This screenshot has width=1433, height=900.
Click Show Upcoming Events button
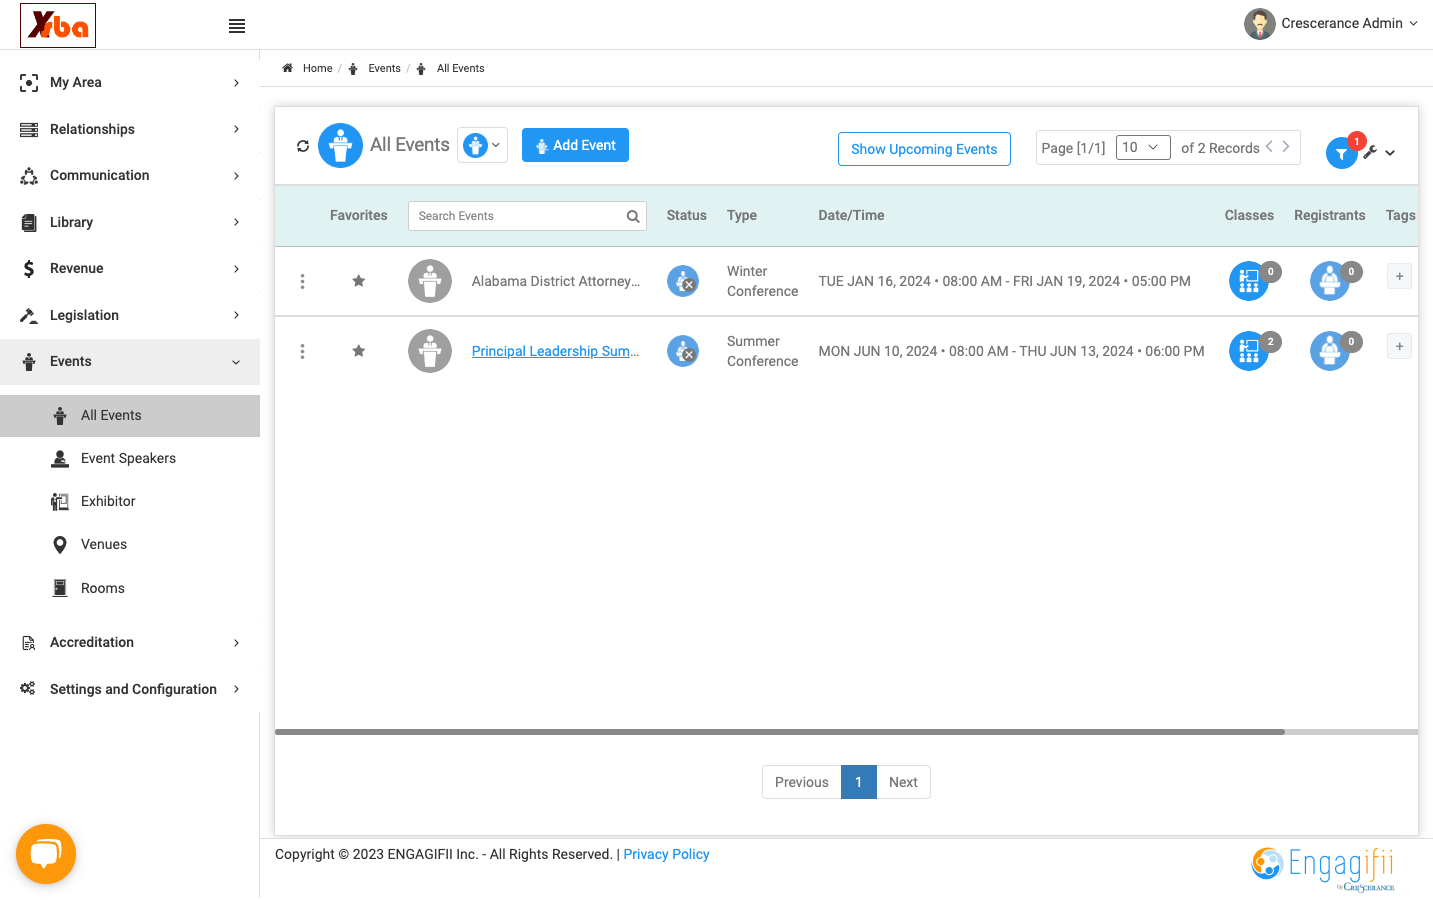pos(924,149)
